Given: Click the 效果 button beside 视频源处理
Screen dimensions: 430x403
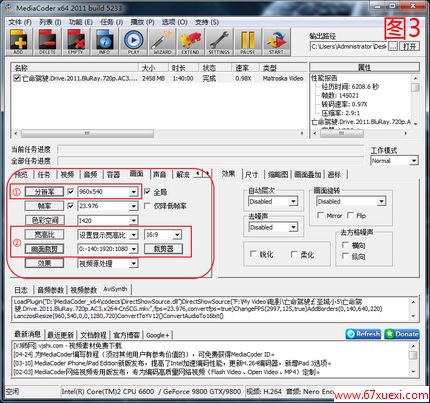Looking at the screenshot, I should [44, 263].
